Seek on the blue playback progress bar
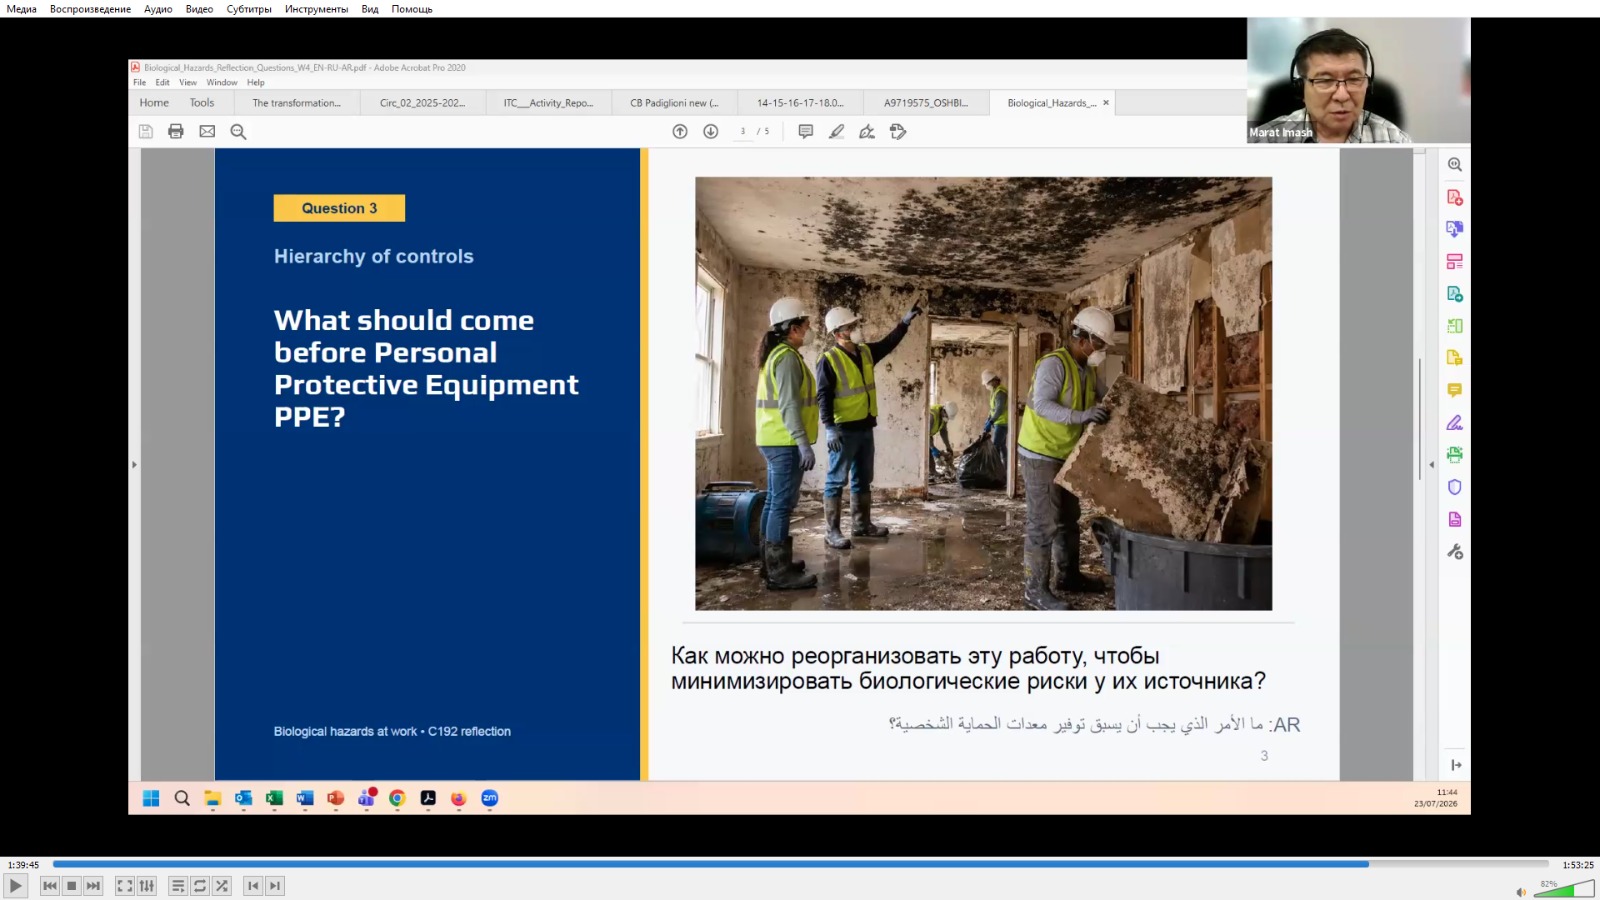This screenshot has height=900, width=1600. [800, 864]
